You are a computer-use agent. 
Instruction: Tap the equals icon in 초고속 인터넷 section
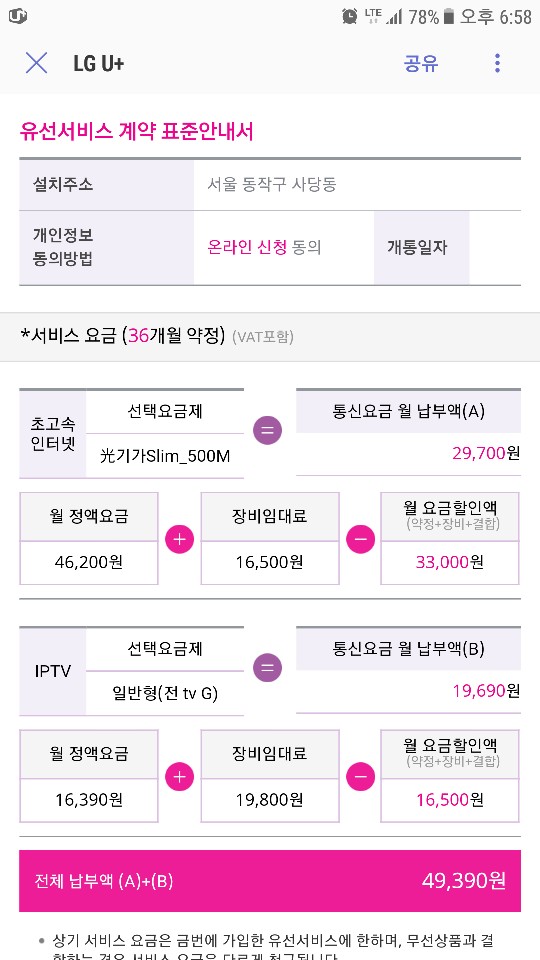(268, 430)
